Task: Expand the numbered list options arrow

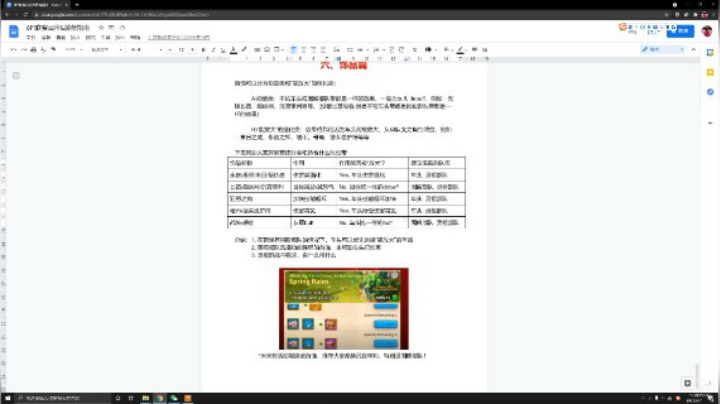Action: coord(383,50)
